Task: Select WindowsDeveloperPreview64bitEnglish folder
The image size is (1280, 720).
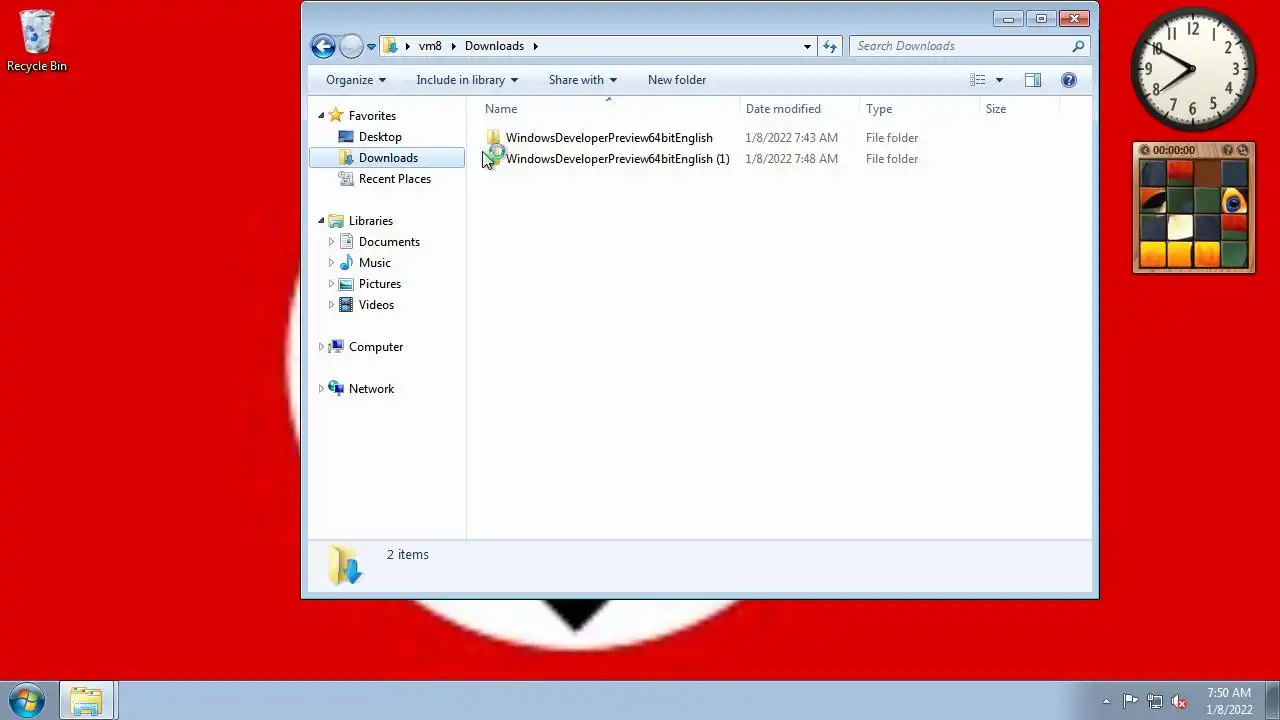Action: (x=609, y=138)
